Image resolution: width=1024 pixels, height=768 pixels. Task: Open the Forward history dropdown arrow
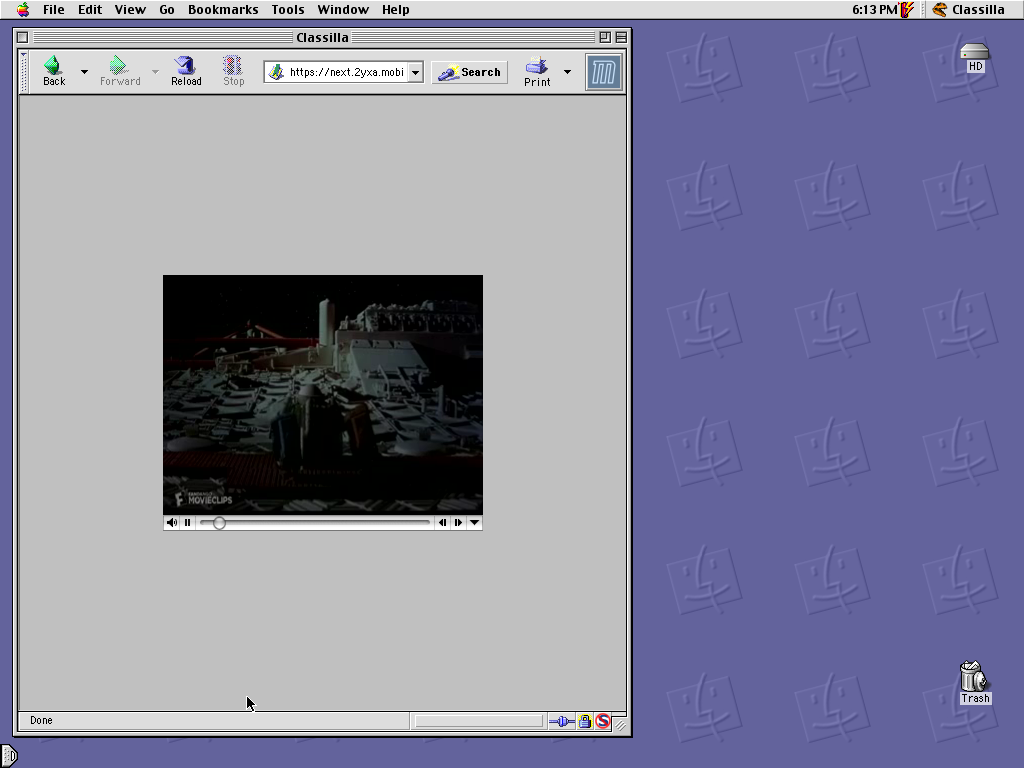[155, 72]
